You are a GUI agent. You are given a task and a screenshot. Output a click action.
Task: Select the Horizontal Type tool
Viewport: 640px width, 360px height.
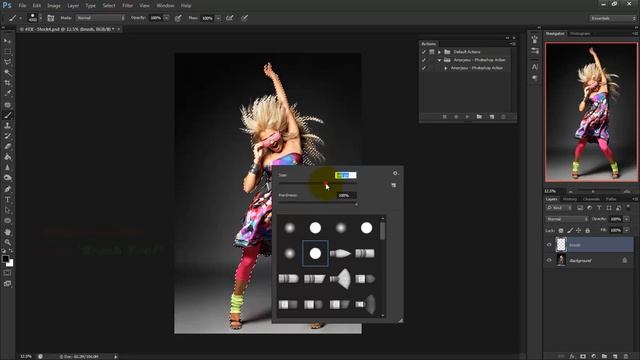(x=7, y=200)
